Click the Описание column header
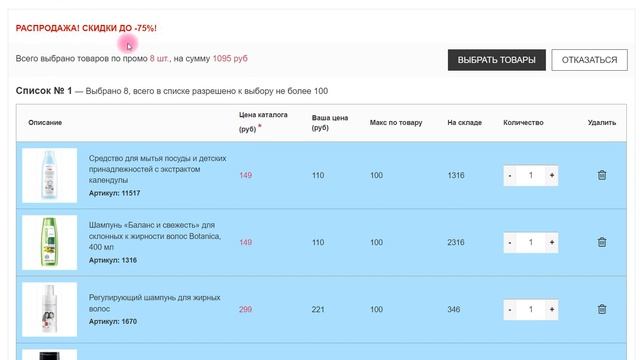Screen dimensions: 640x360 (x=45, y=122)
